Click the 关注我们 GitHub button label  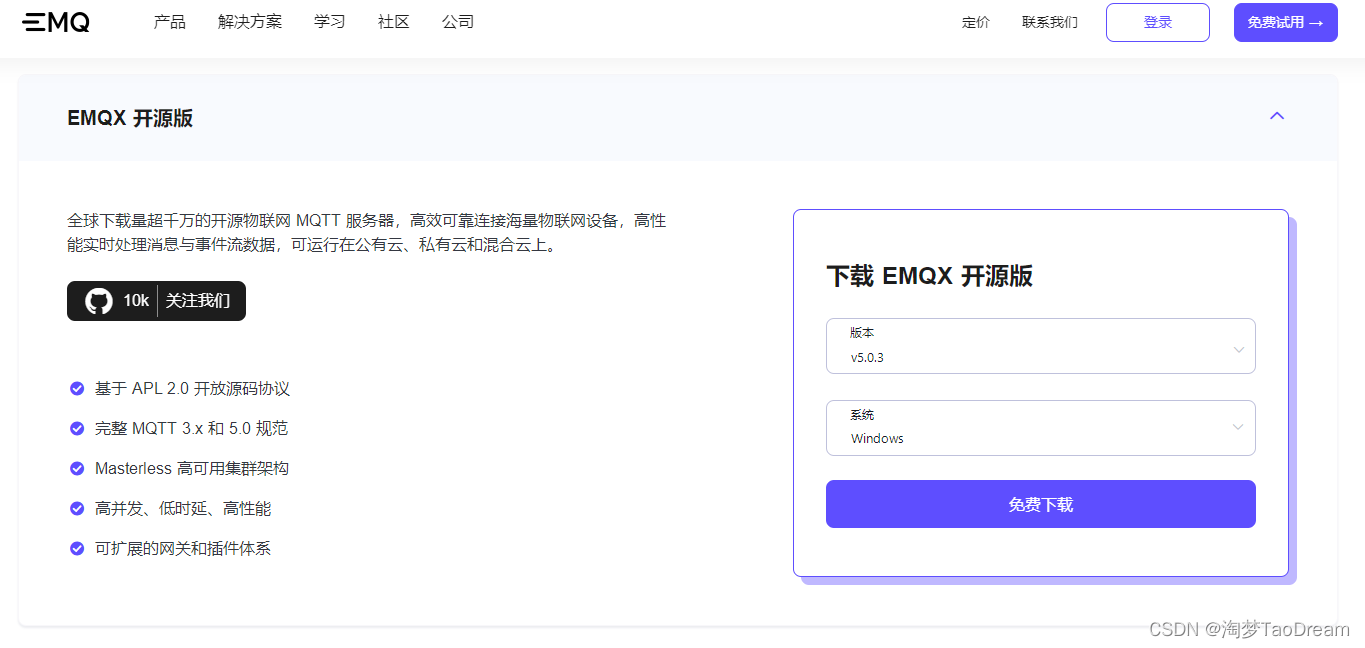tap(198, 301)
